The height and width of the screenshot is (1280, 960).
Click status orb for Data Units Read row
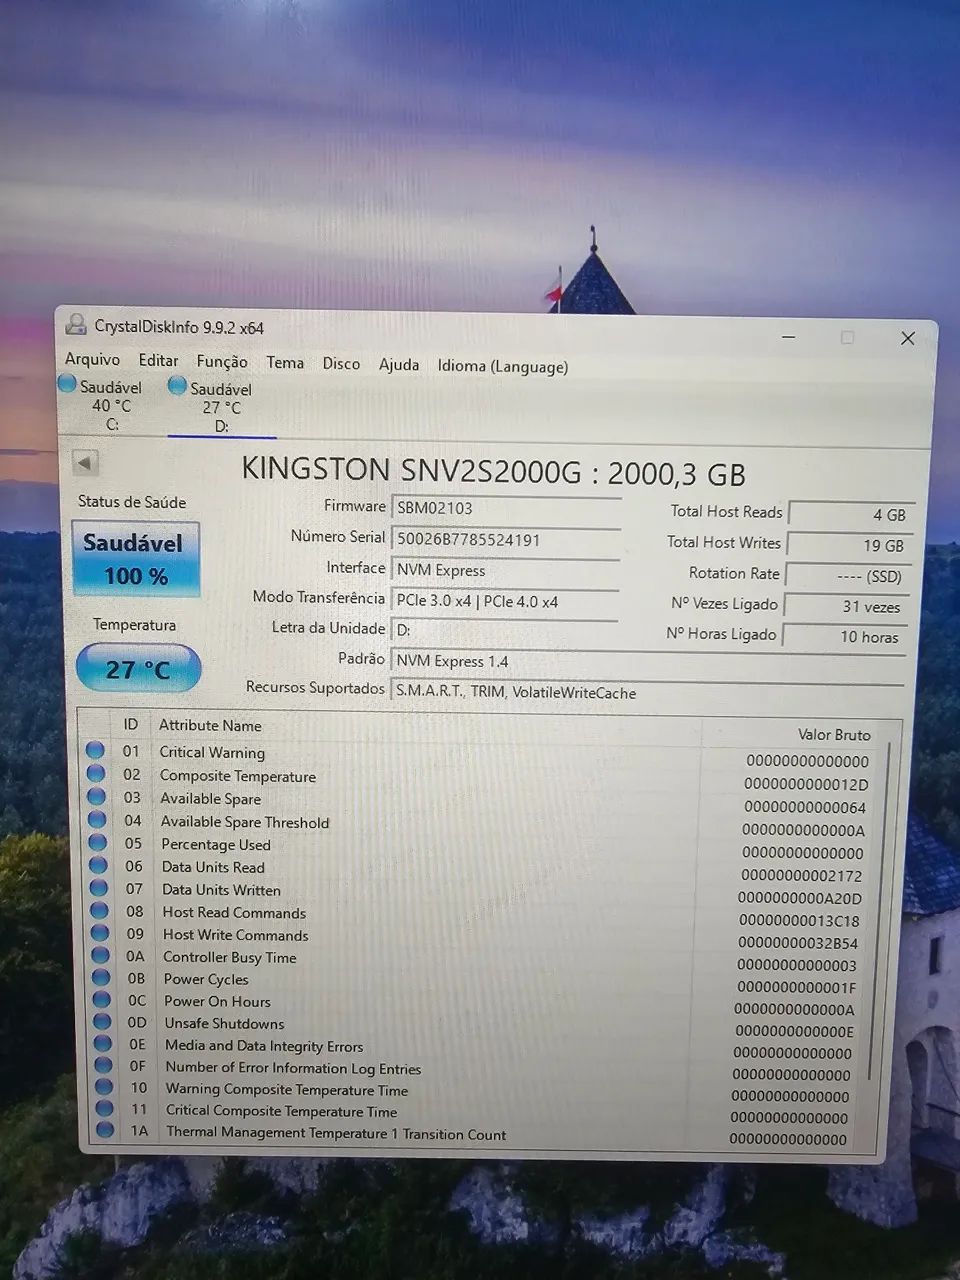[98, 865]
